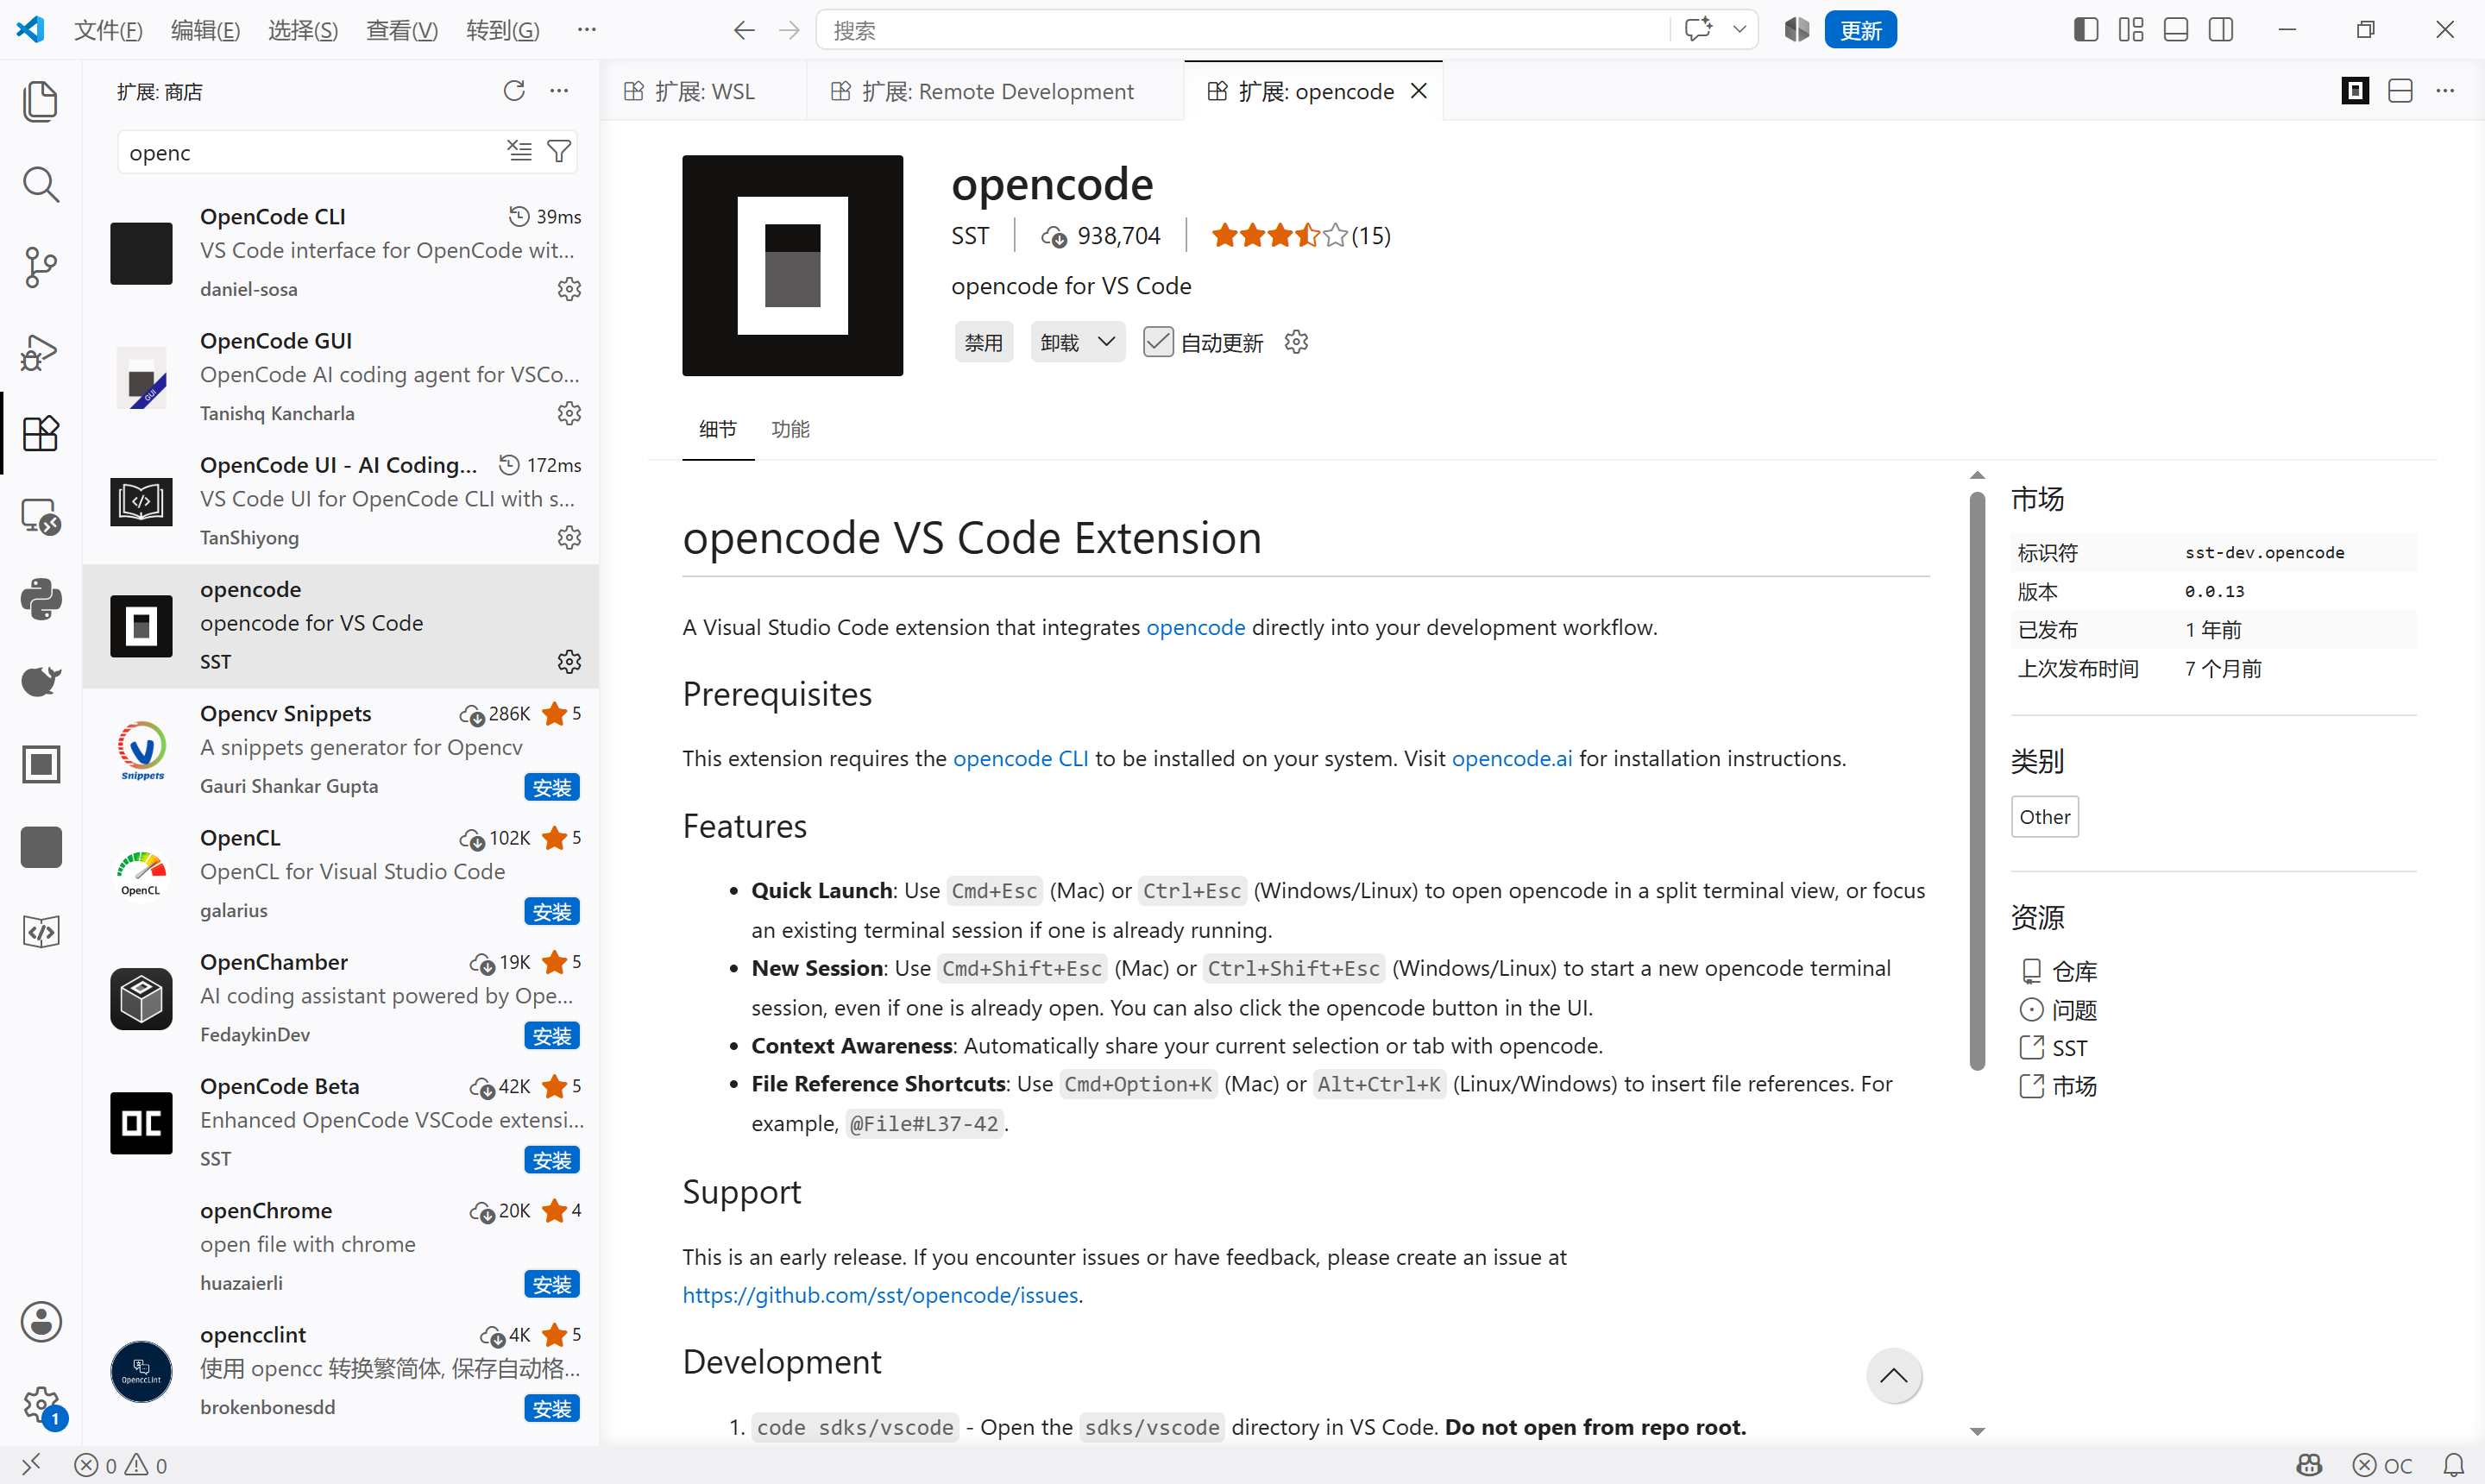The height and width of the screenshot is (1484, 2485).
Task: Open the Search view in activity bar
Action: coord(40,185)
